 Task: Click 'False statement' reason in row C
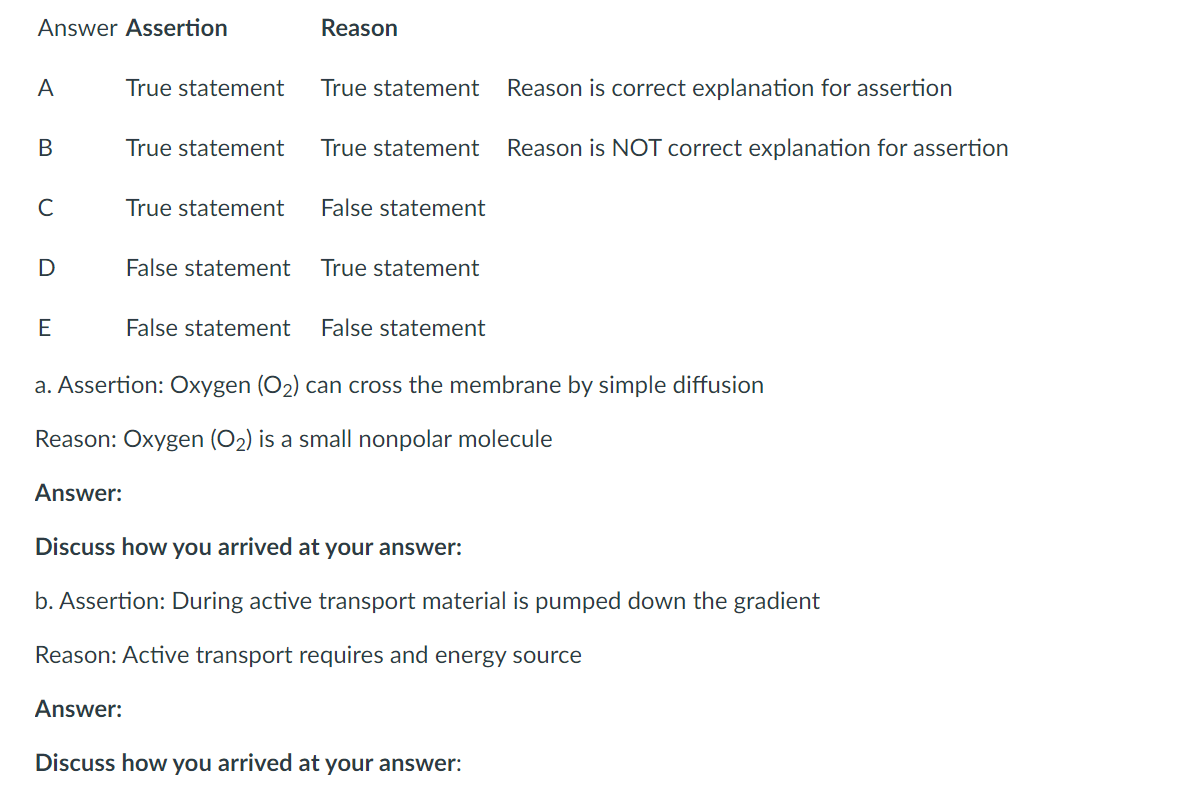402,208
